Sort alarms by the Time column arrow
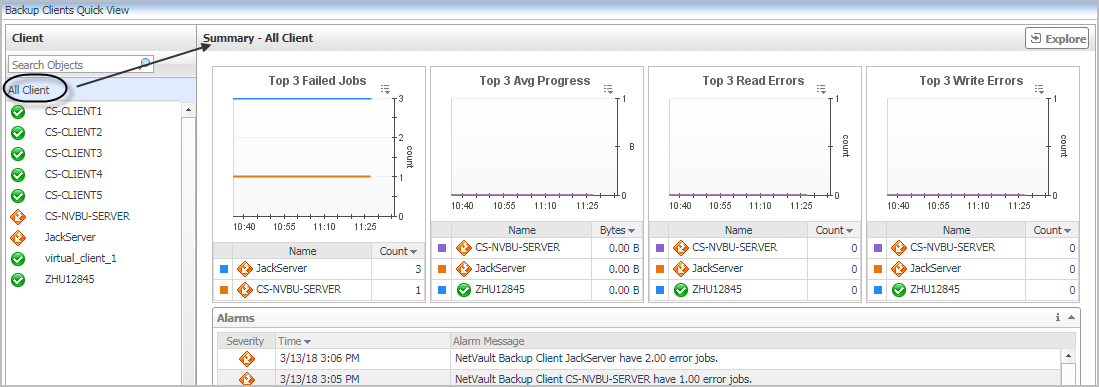 tap(307, 341)
